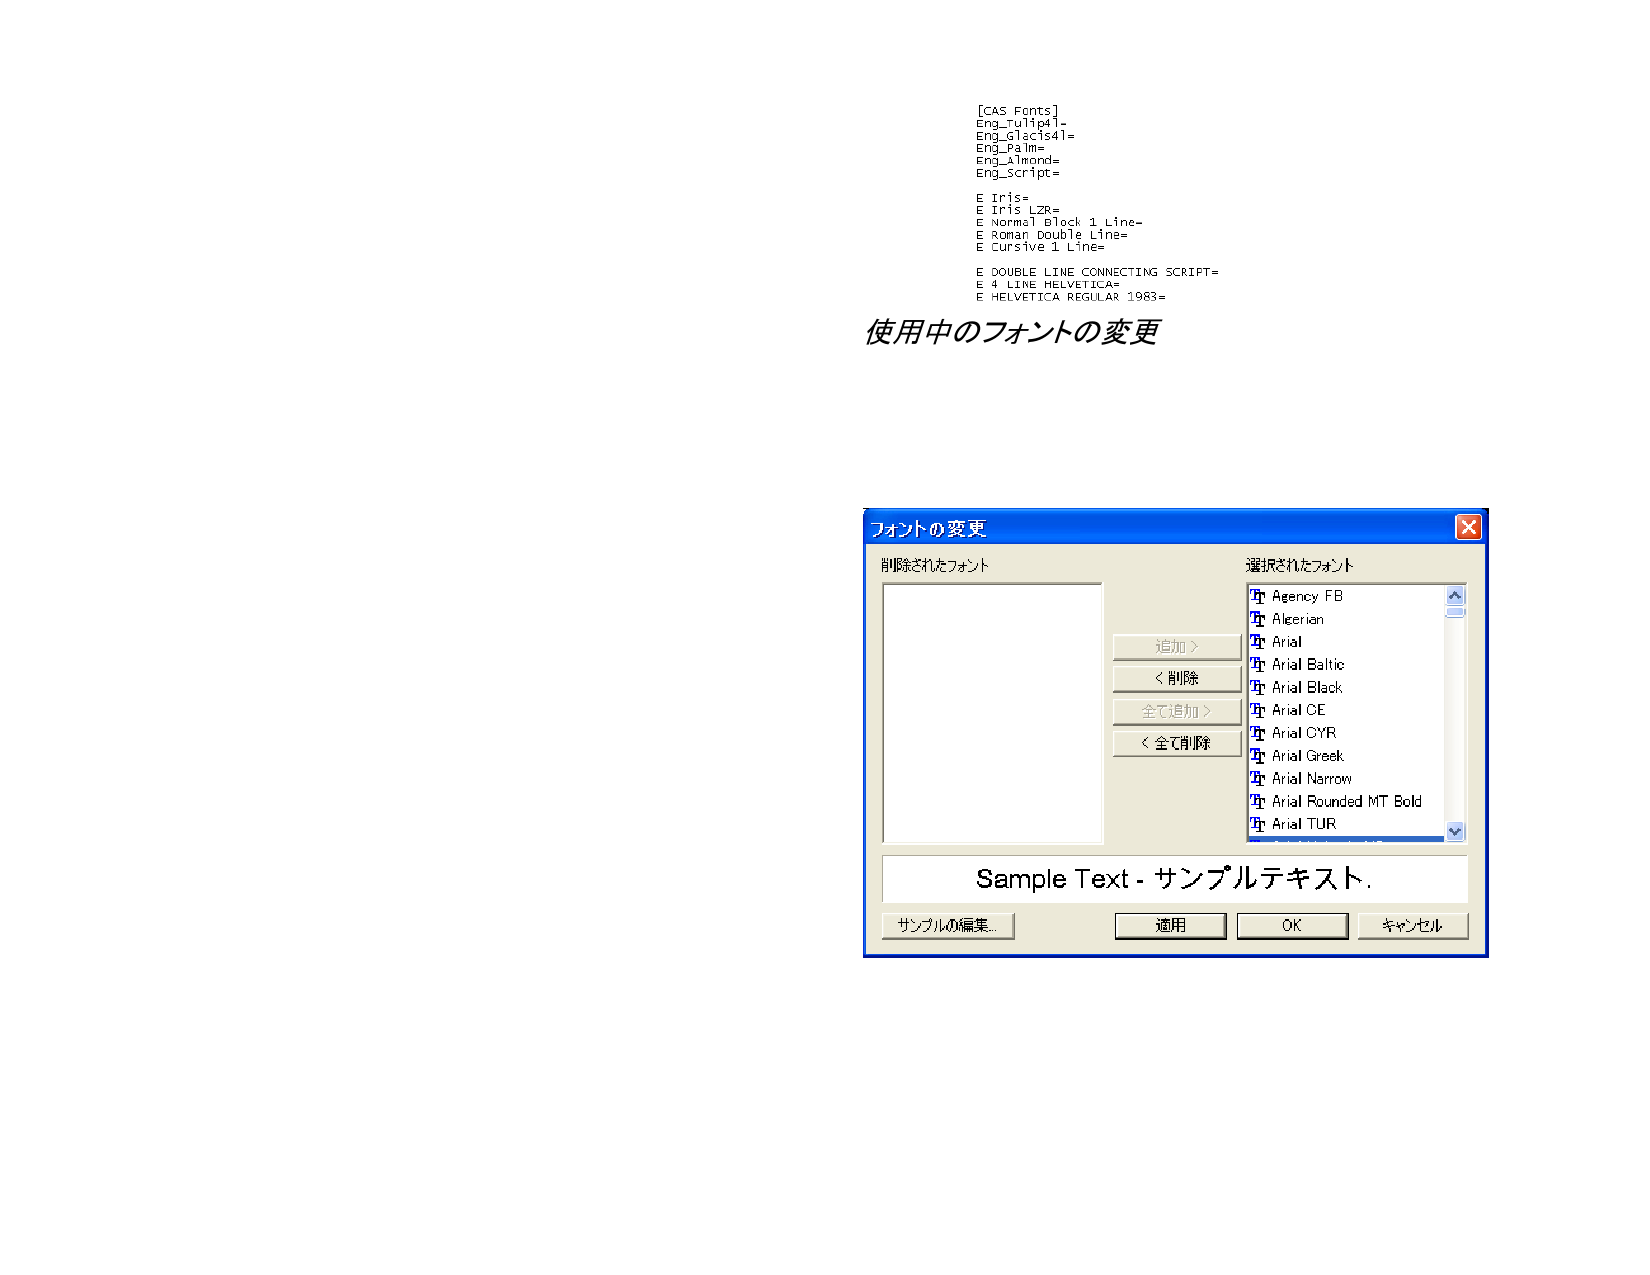Click the TrueType icon beside Agency FB
The image size is (1650, 1275).
pos(1258,597)
